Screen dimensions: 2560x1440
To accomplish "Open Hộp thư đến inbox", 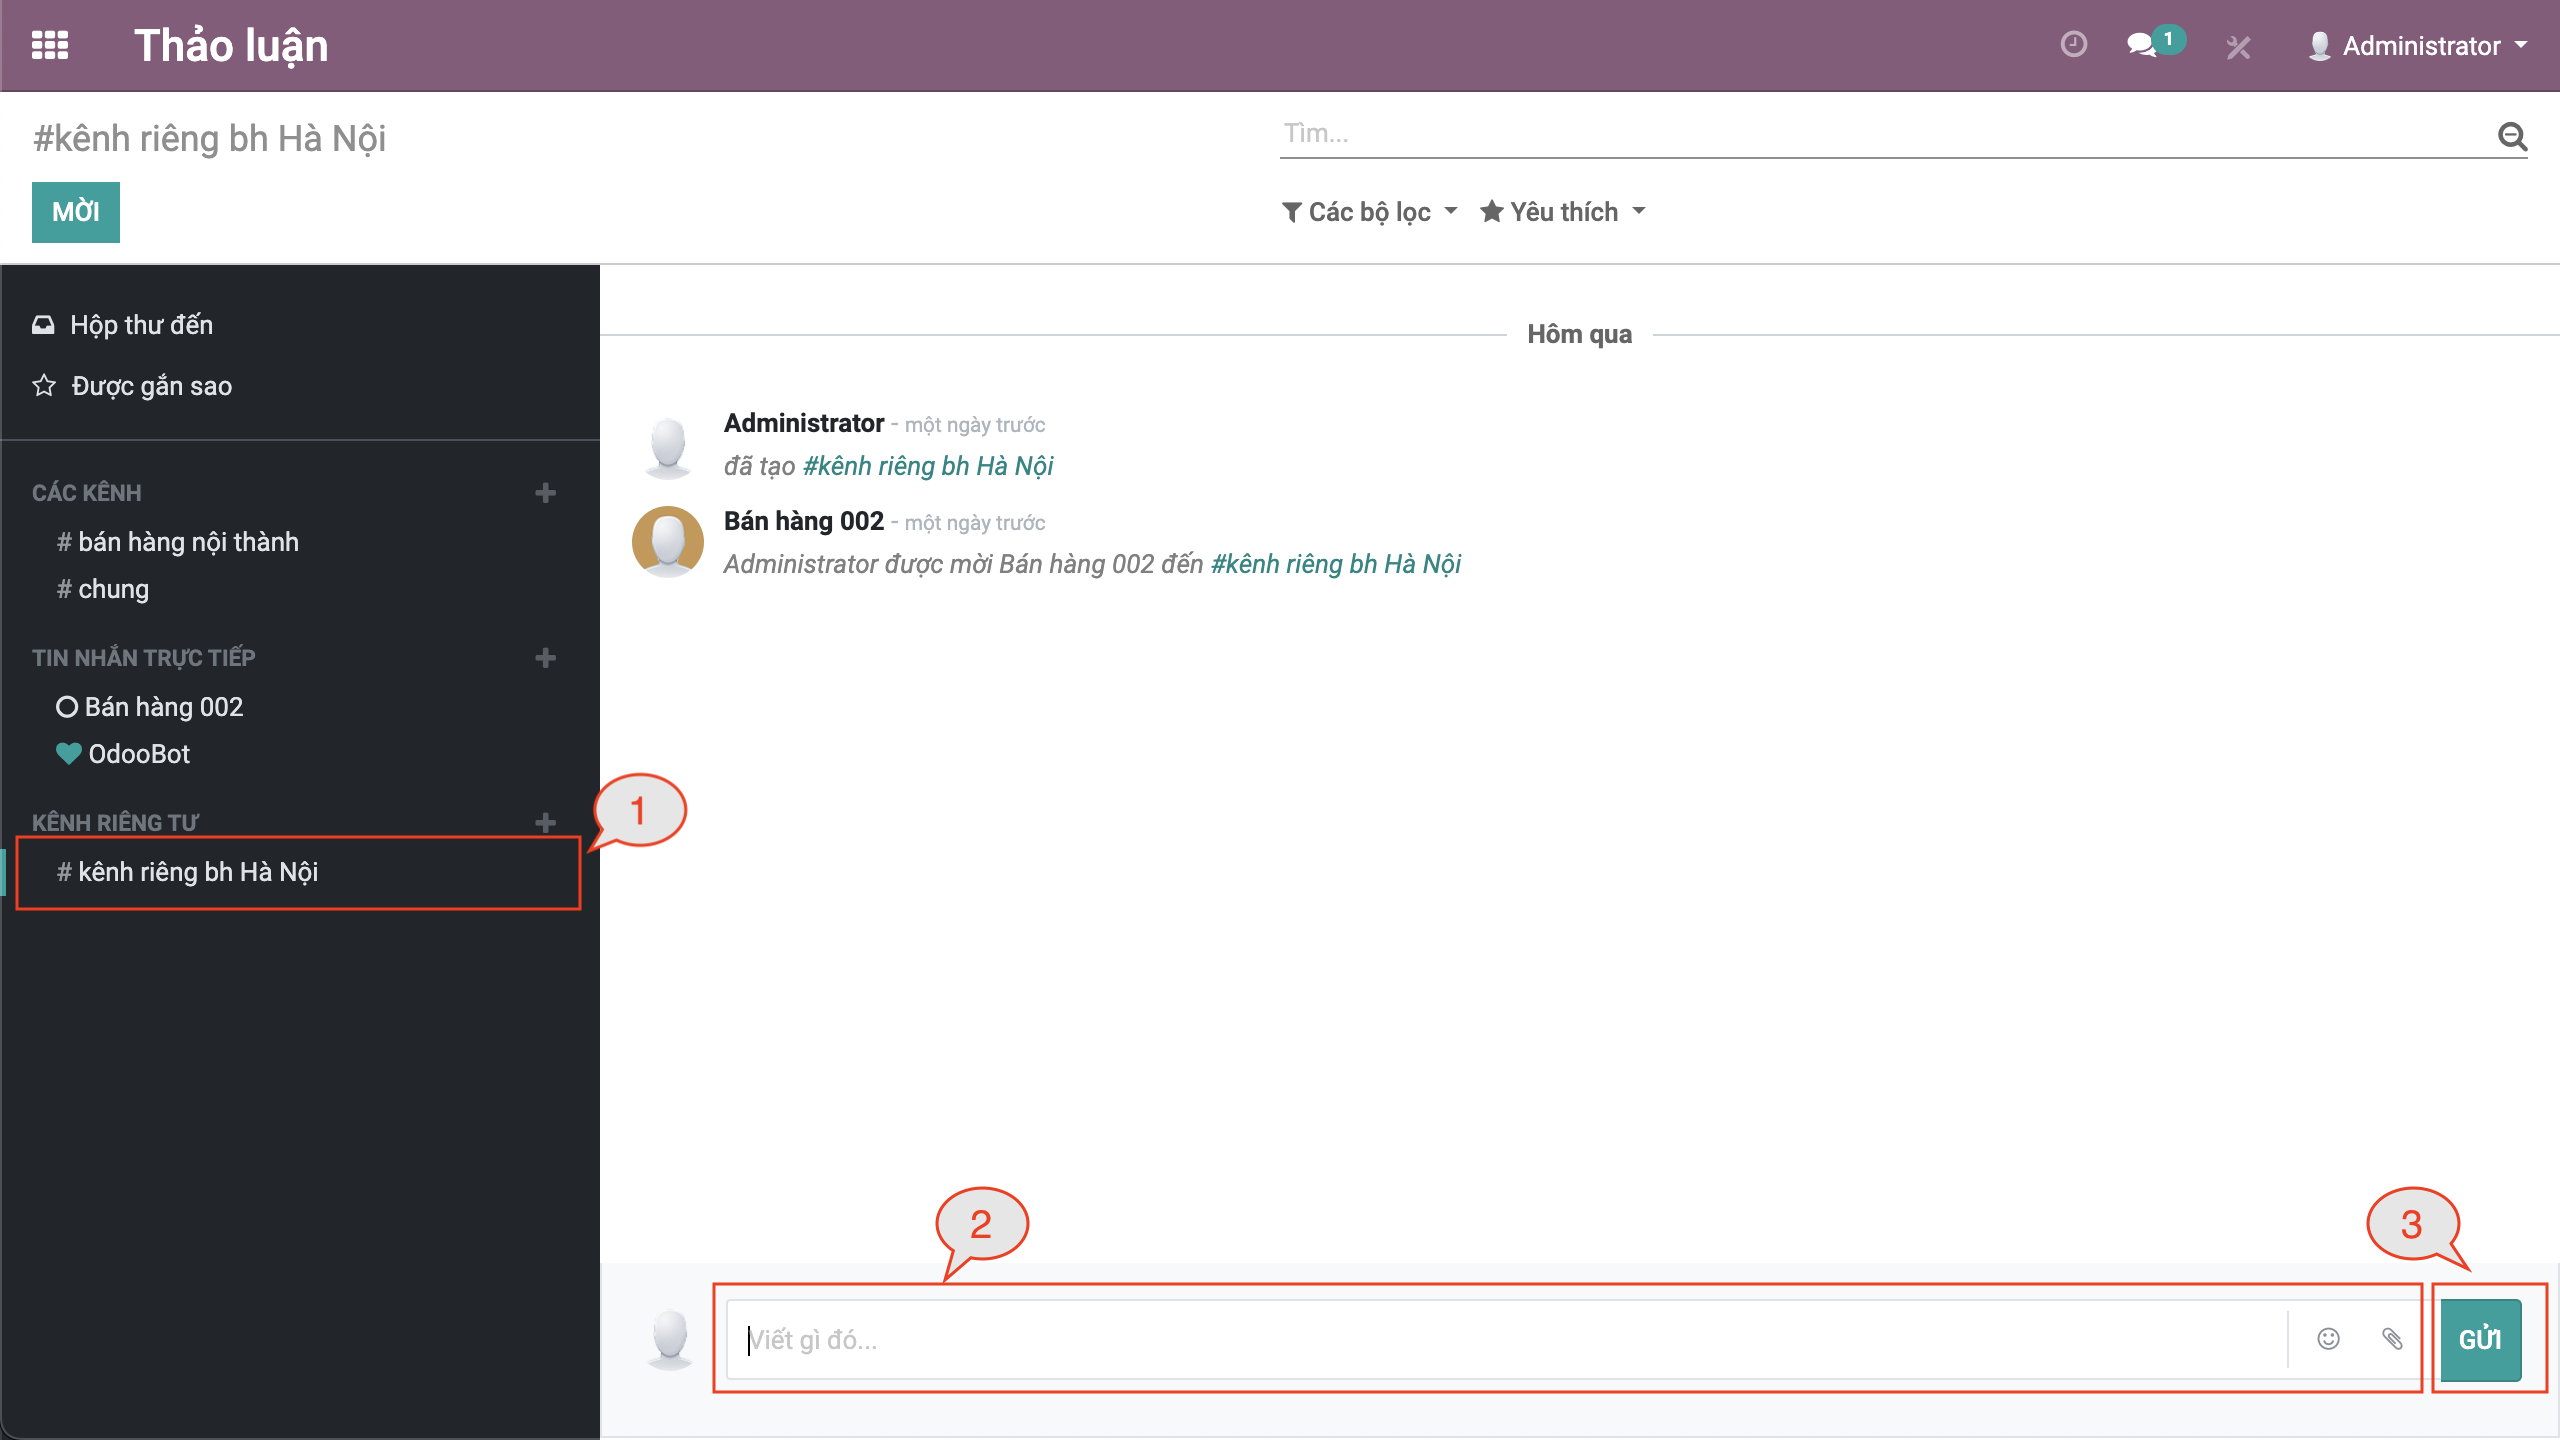I will (x=141, y=325).
